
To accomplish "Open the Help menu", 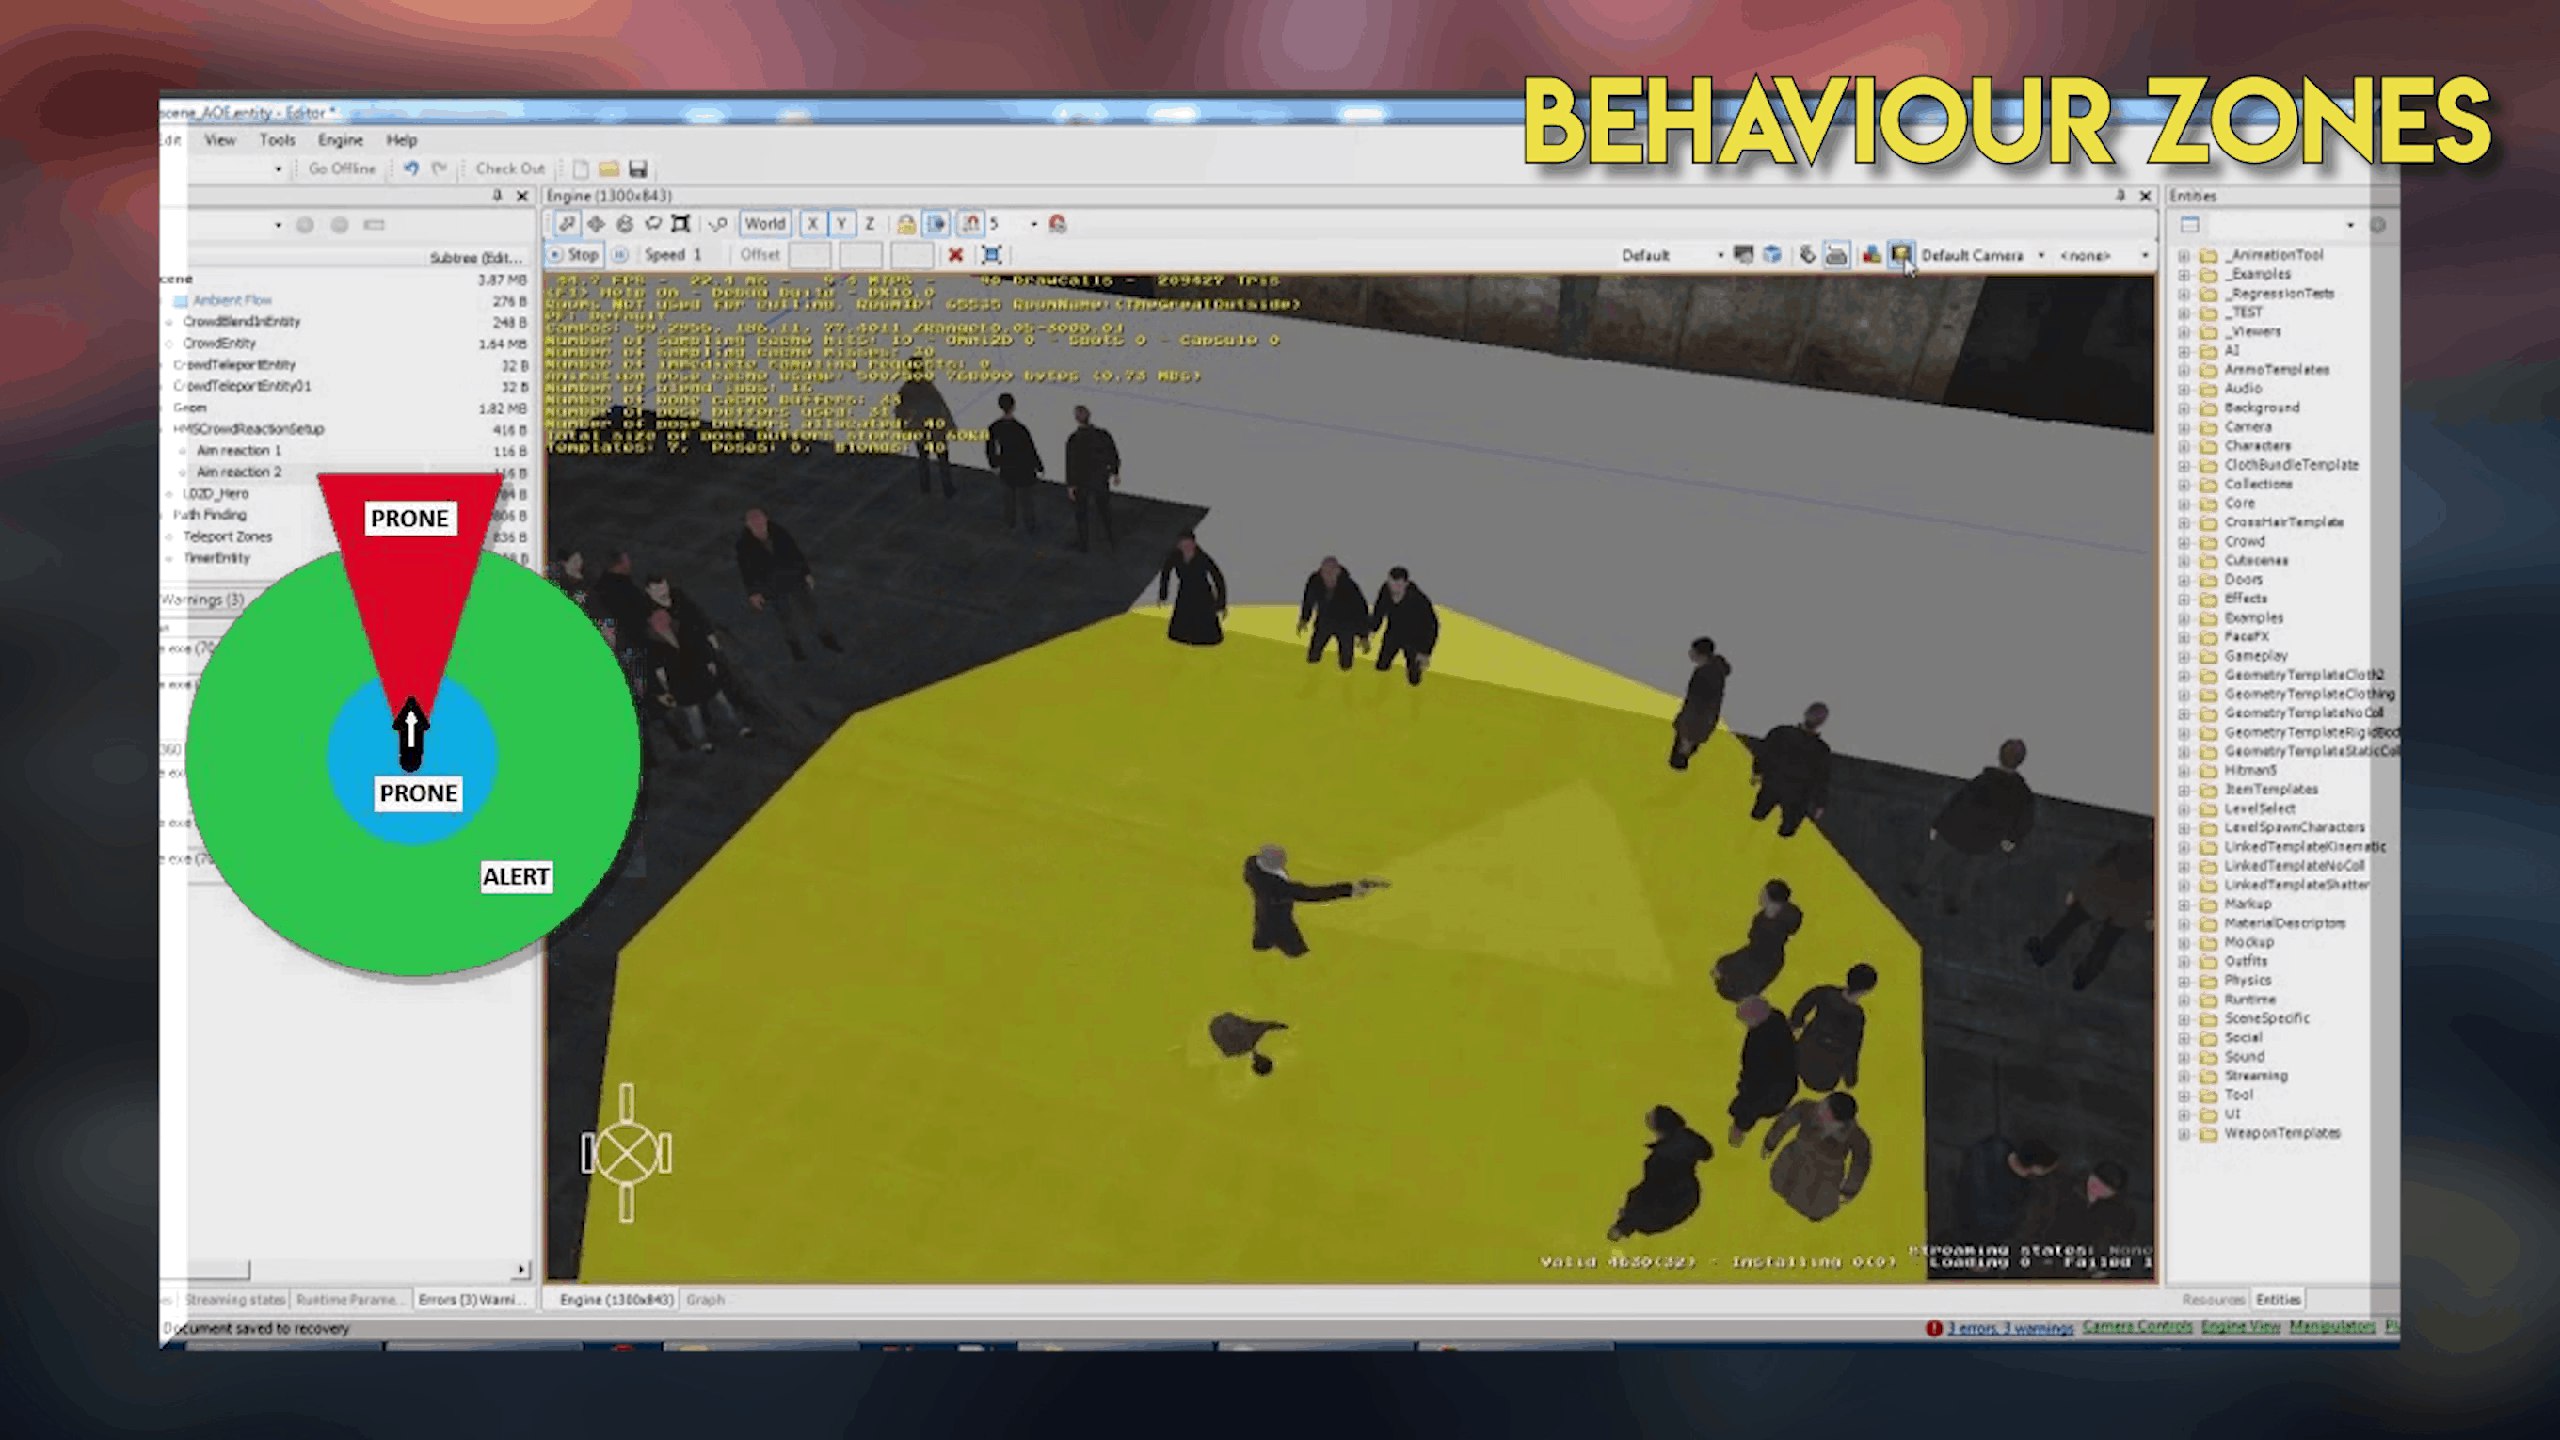I will (401, 140).
